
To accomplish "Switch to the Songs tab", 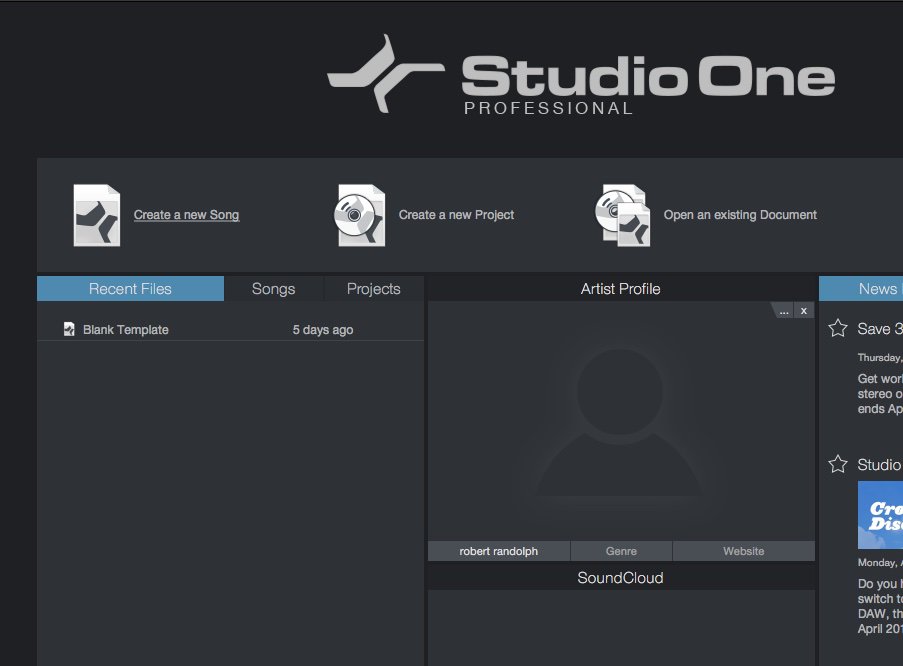I will coord(273,289).
